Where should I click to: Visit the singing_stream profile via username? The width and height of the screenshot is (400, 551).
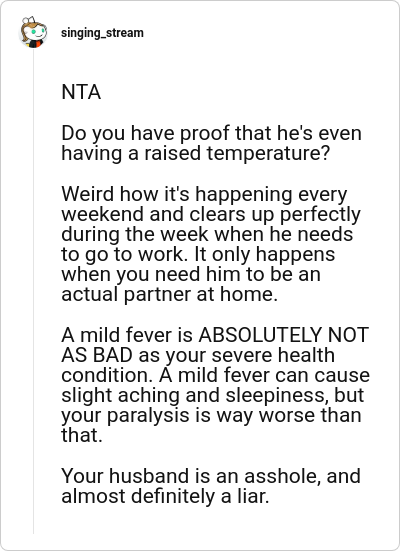pos(102,33)
